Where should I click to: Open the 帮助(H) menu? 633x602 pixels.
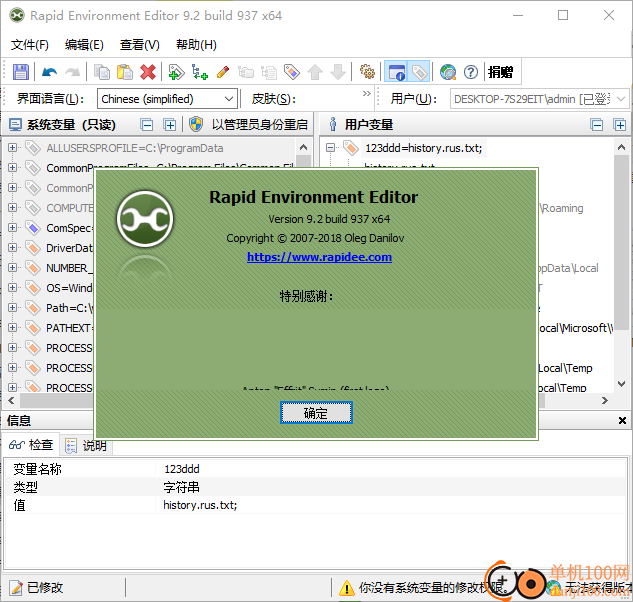tap(197, 44)
